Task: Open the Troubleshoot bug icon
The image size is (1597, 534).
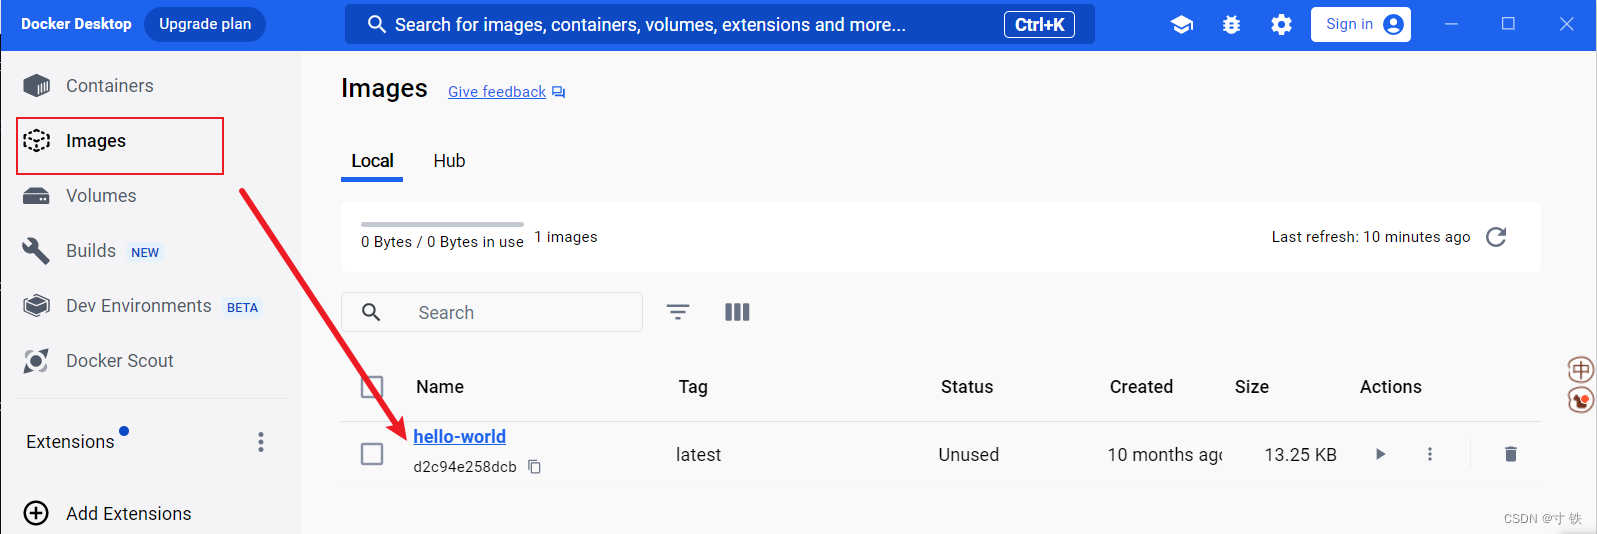Action: coord(1231,25)
